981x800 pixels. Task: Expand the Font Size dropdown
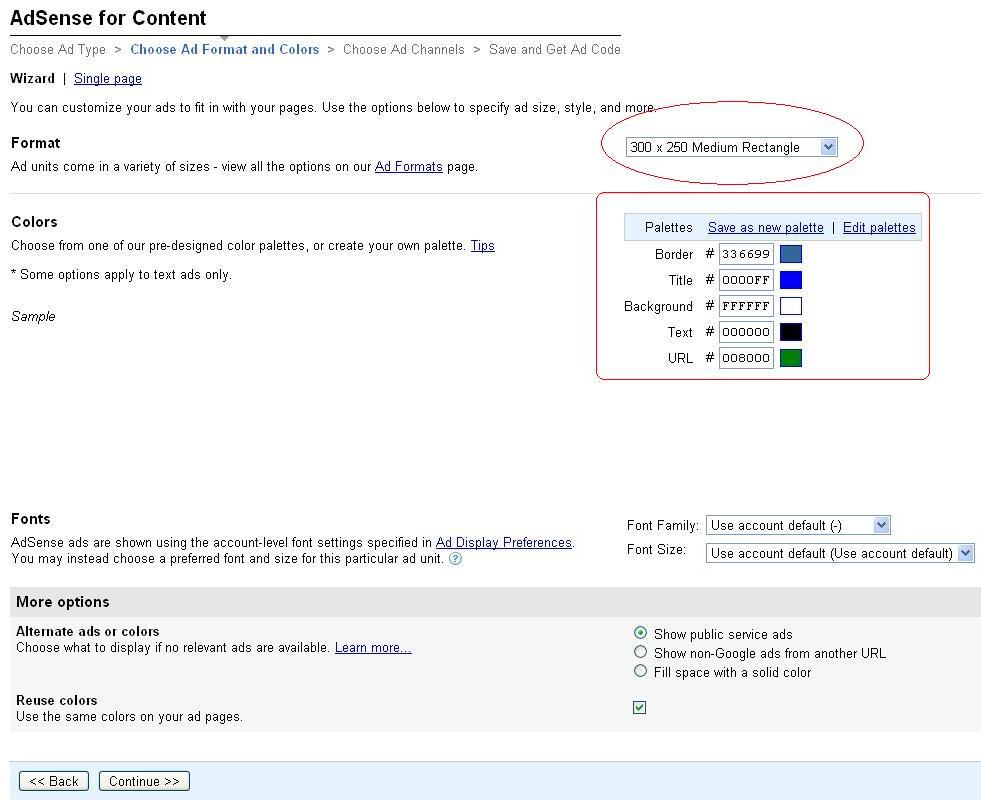click(840, 553)
